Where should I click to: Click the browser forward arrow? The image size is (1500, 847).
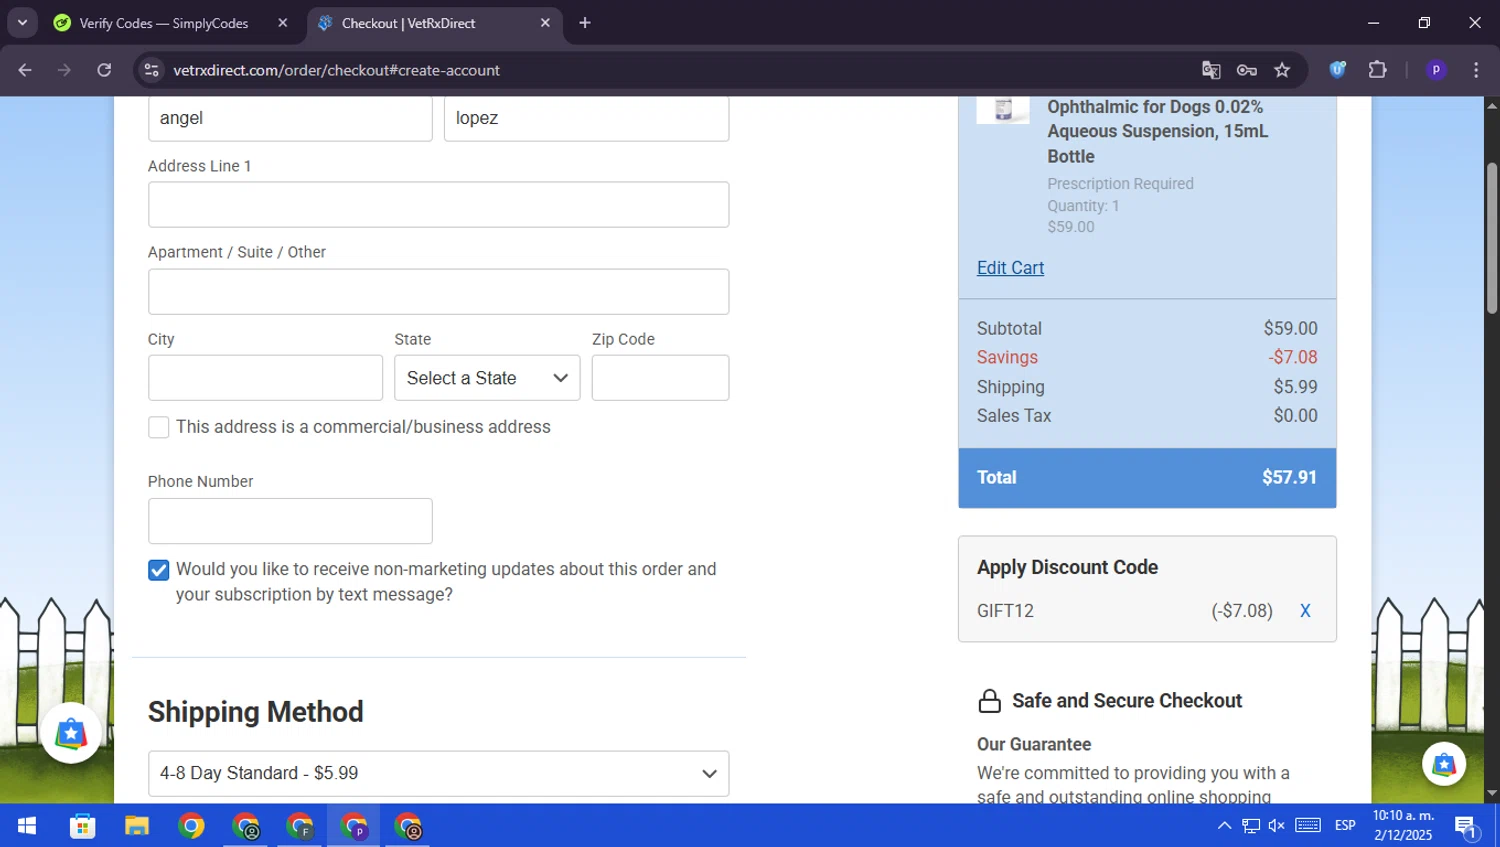[64, 70]
